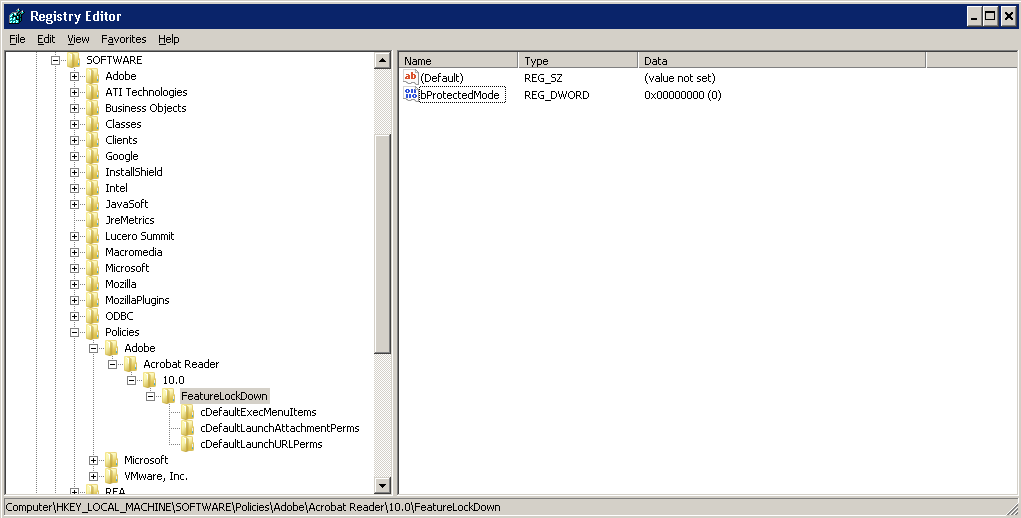Viewport: 1021px width, 518px height.
Task: Select the Google key label
Action: pyautogui.click(x=122, y=156)
